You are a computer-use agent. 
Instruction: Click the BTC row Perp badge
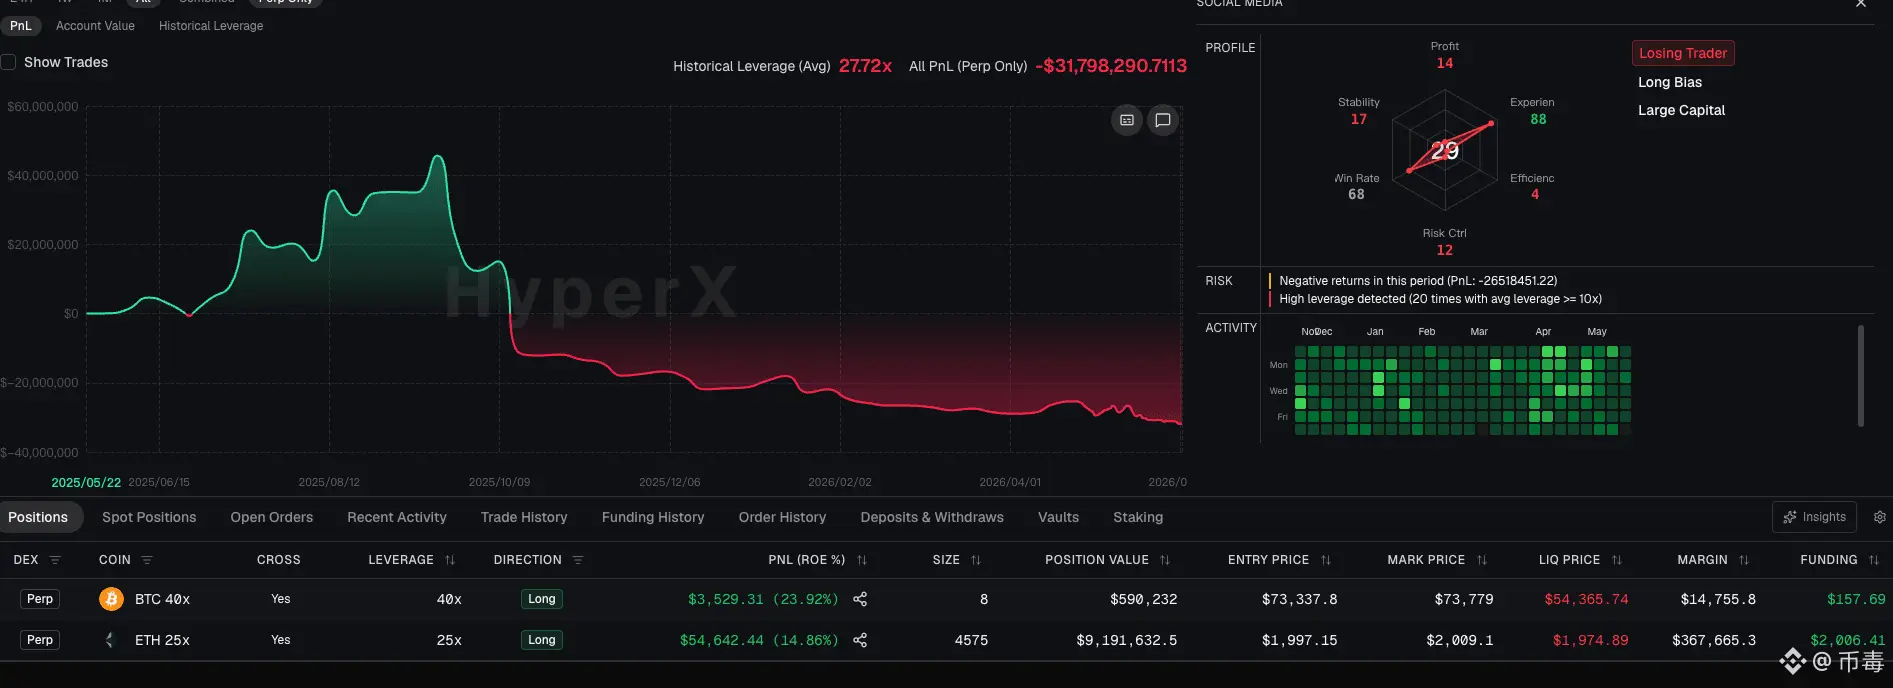click(x=40, y=599)
